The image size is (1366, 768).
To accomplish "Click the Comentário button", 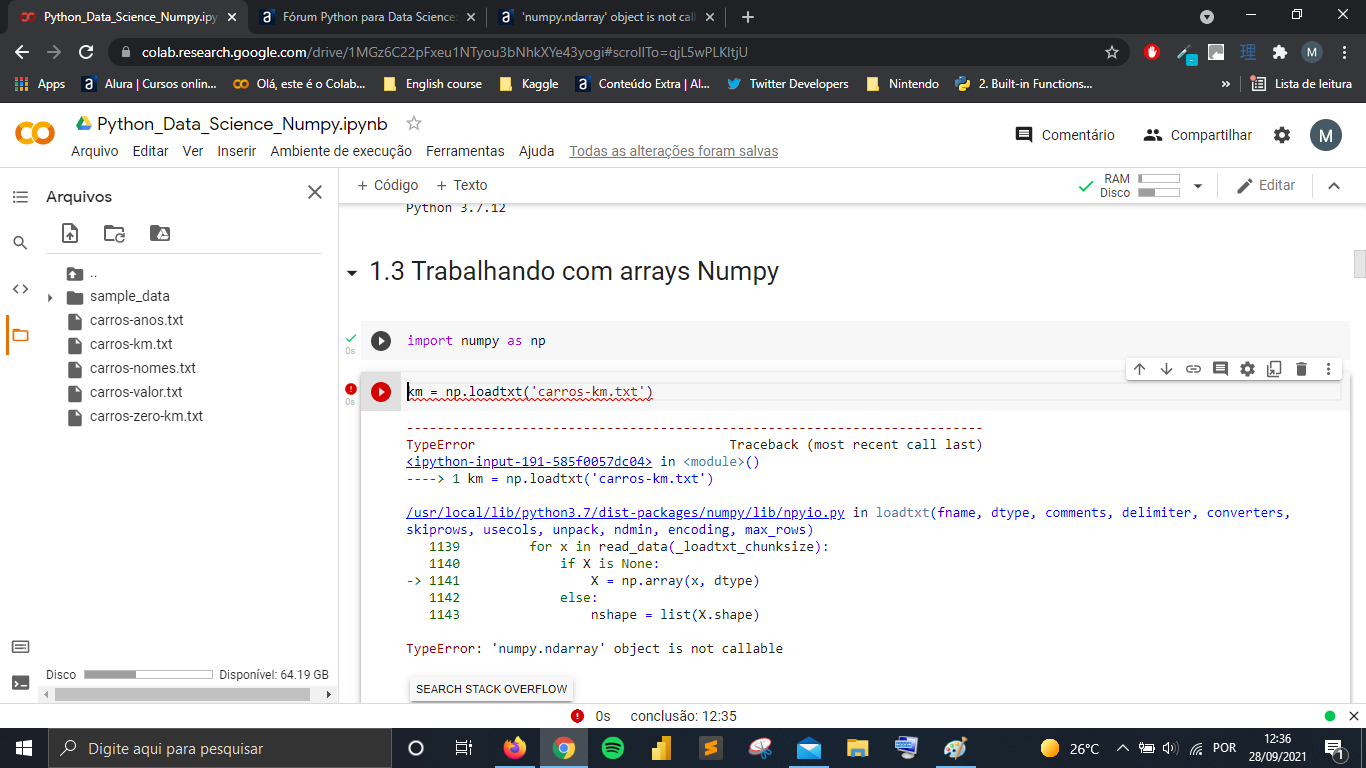I will [x=1065, y=135].
